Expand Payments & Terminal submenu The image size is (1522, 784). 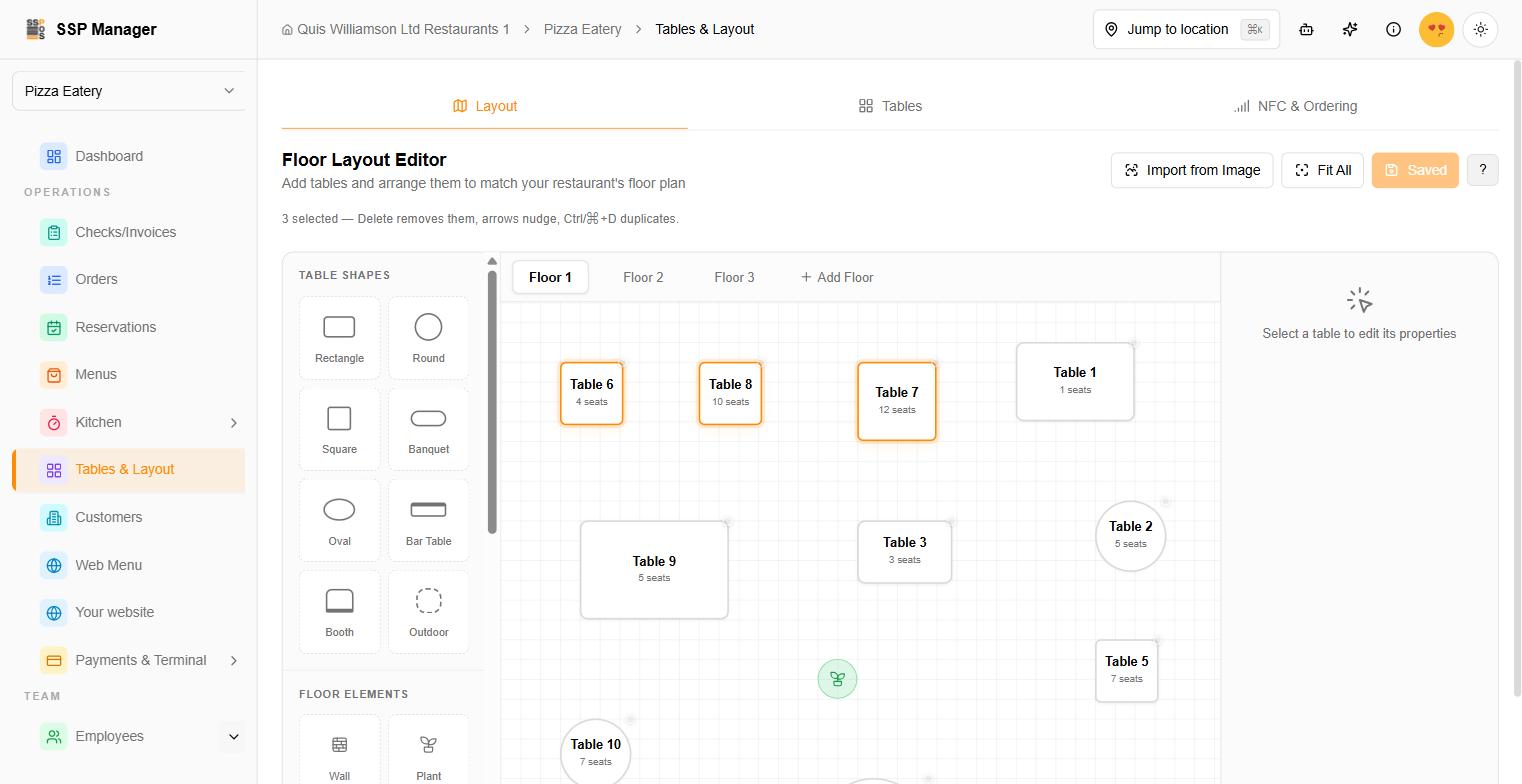point(234,660)
